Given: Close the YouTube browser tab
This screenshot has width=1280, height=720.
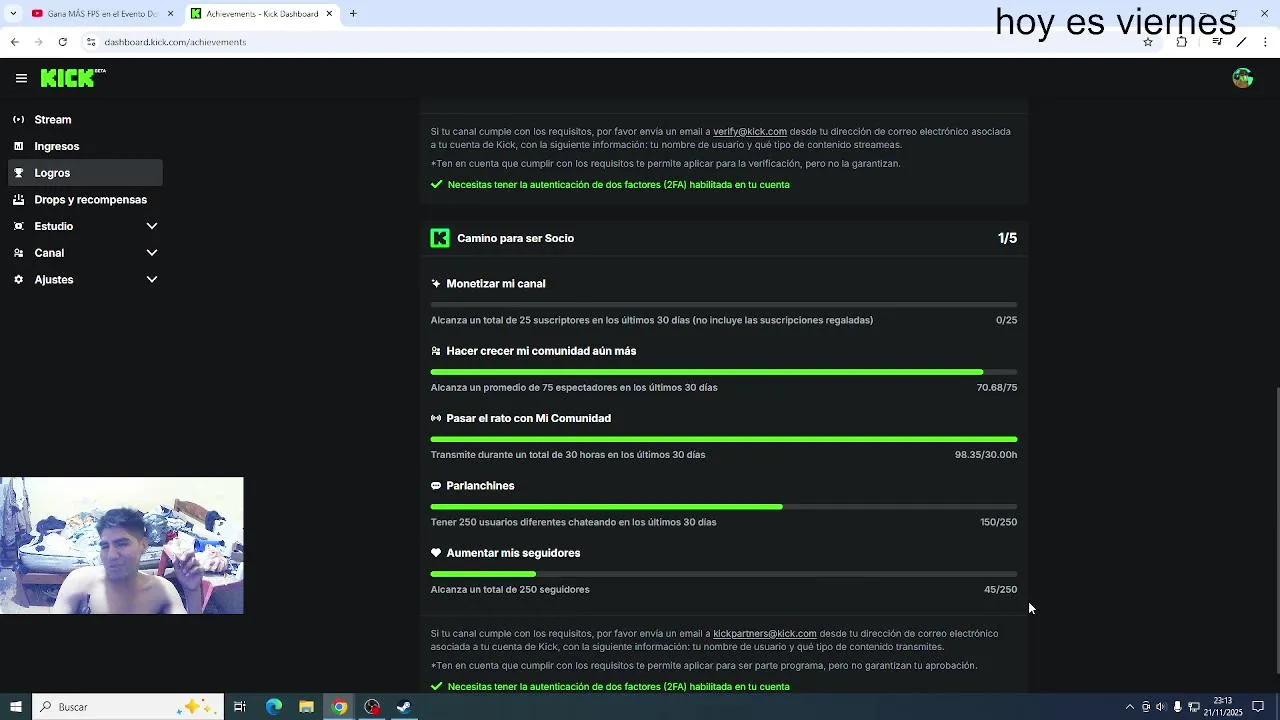Looking at the screenshot, I should [170, 13].
